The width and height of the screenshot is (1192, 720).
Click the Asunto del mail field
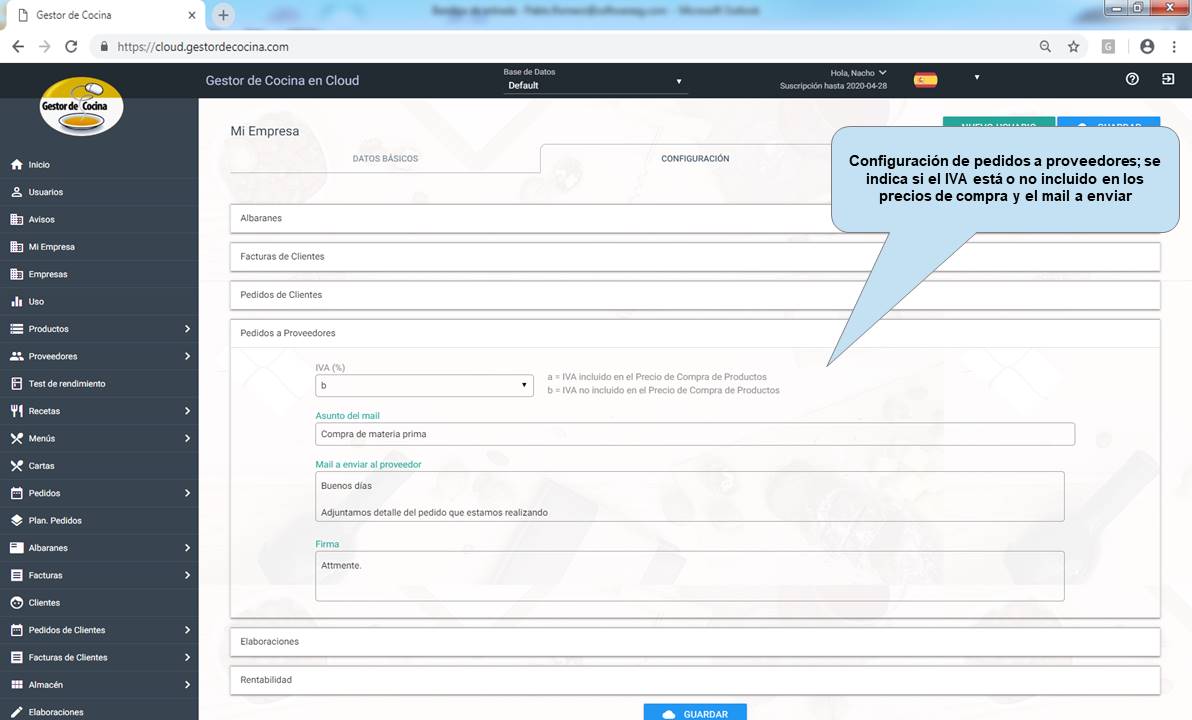point(694,434)
